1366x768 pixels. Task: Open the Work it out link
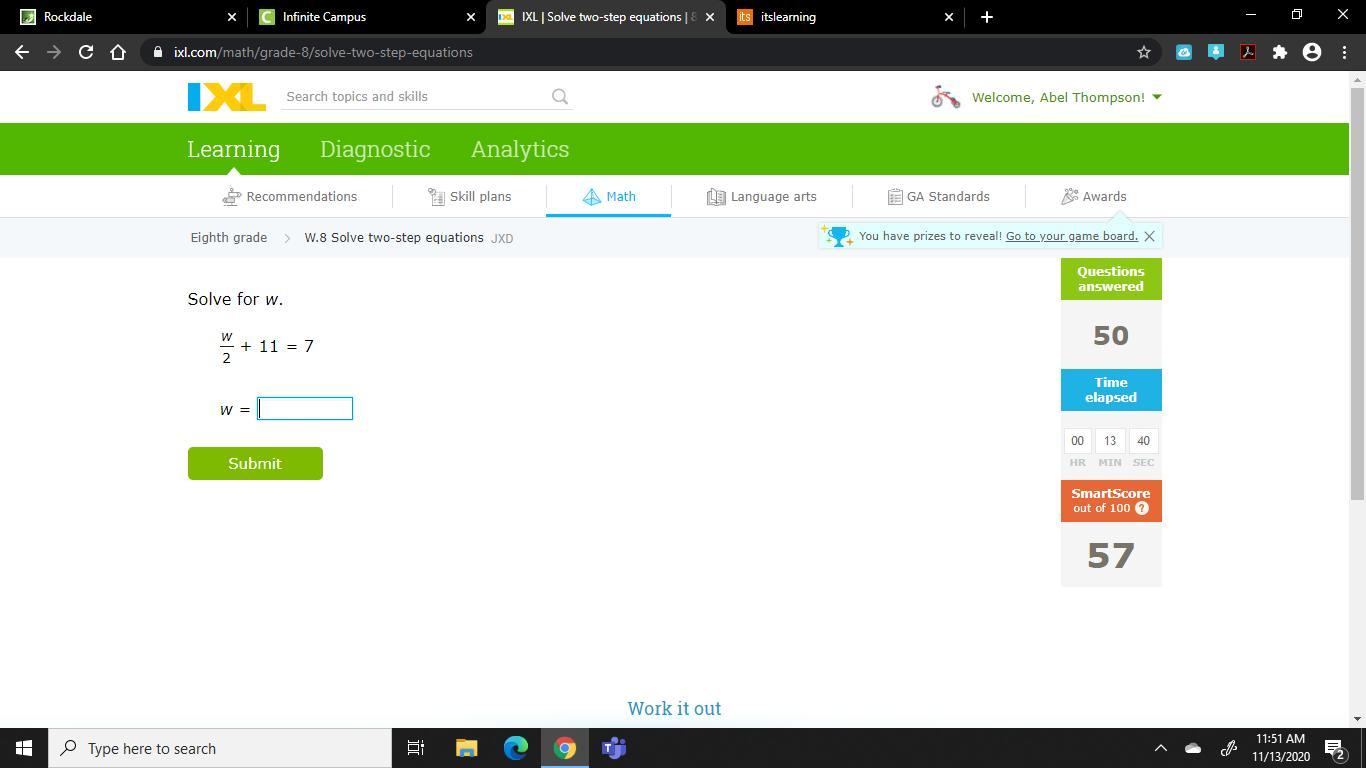[674, 709]
